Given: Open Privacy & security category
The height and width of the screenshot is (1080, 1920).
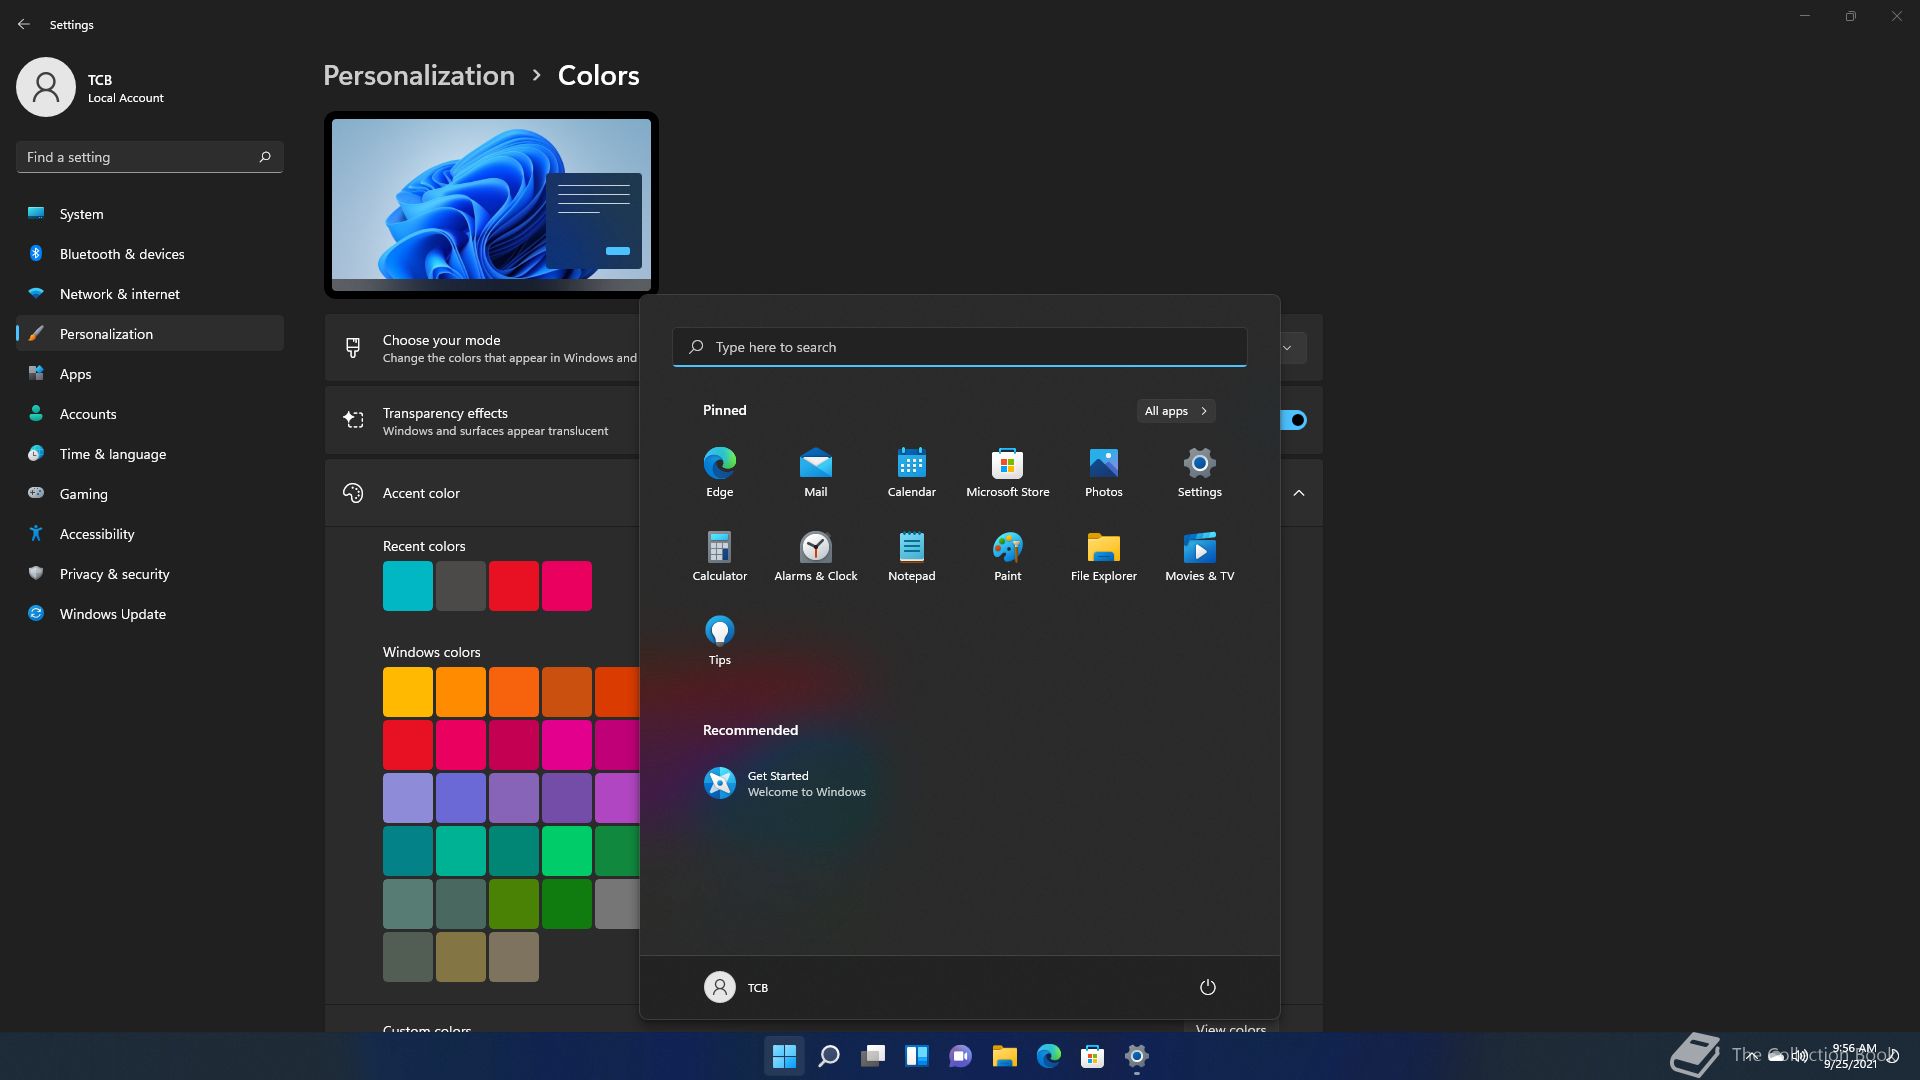Looking at the screenshot, I should click(x=150, y=574).
